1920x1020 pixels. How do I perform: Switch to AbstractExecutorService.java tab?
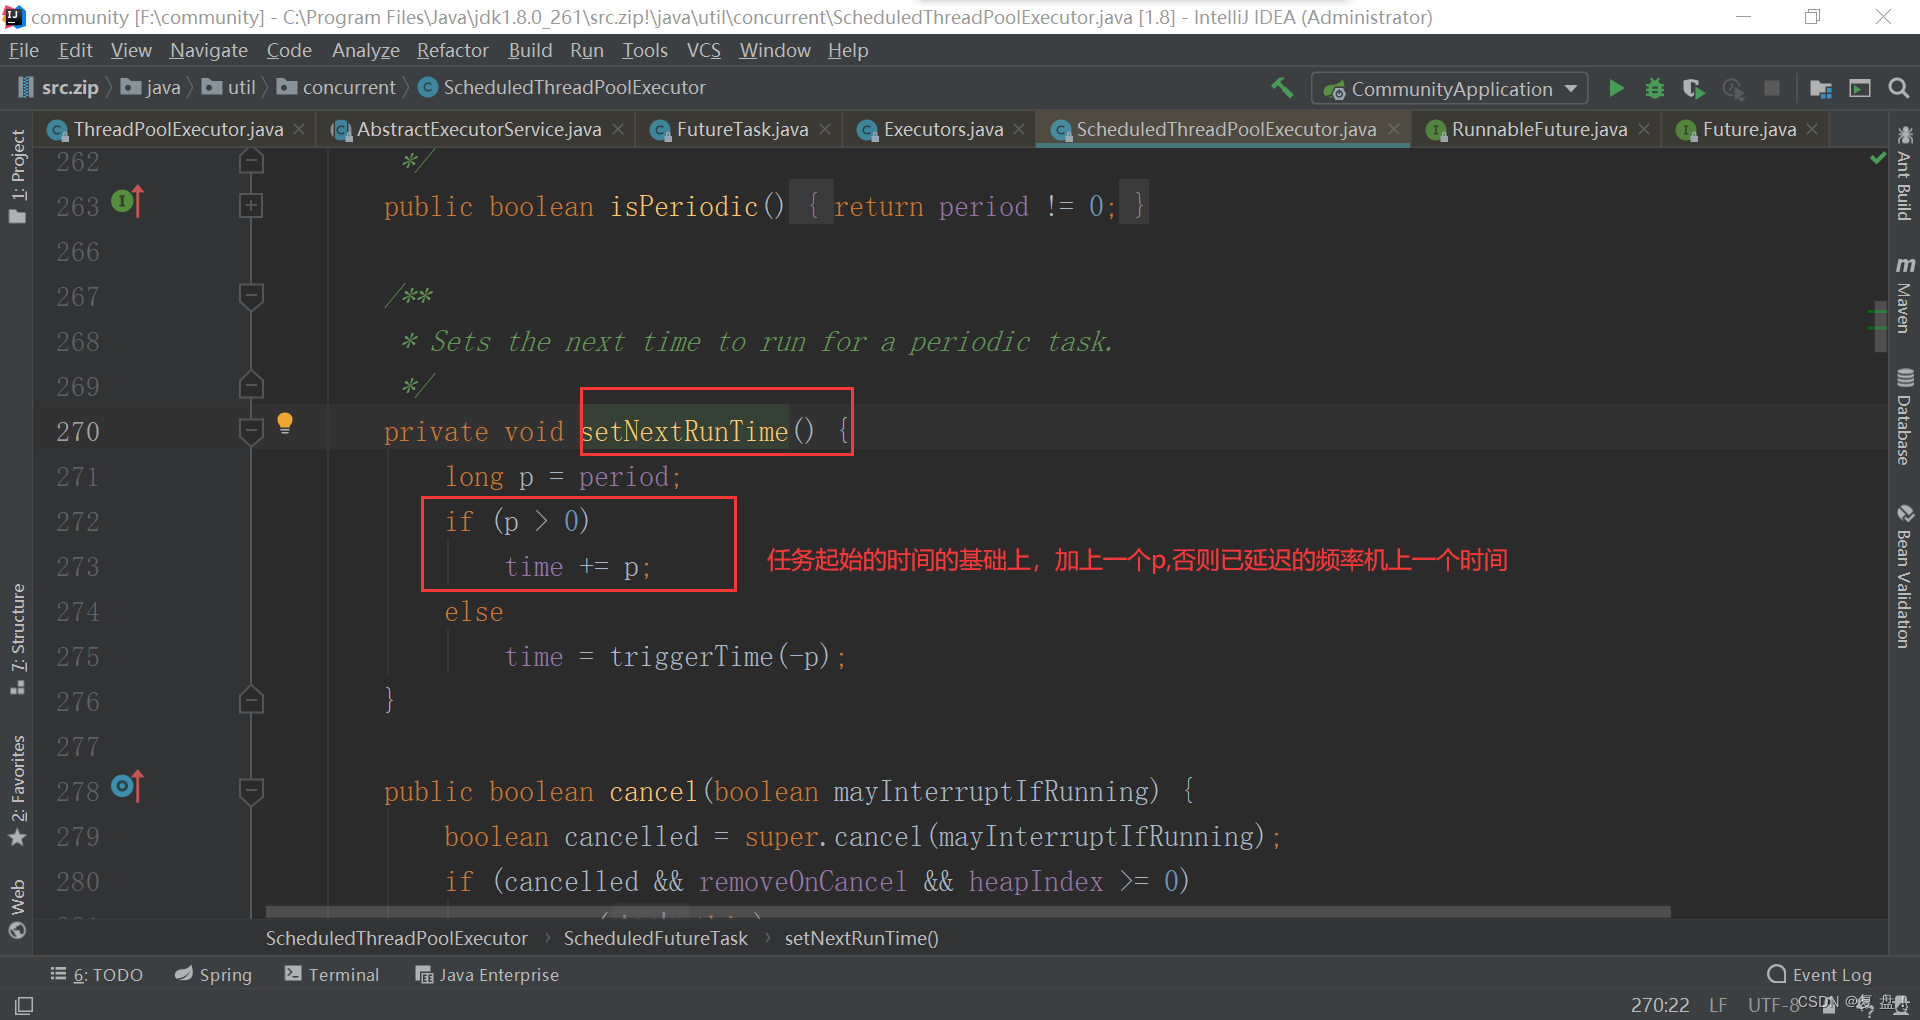click(x=479, y=129)
